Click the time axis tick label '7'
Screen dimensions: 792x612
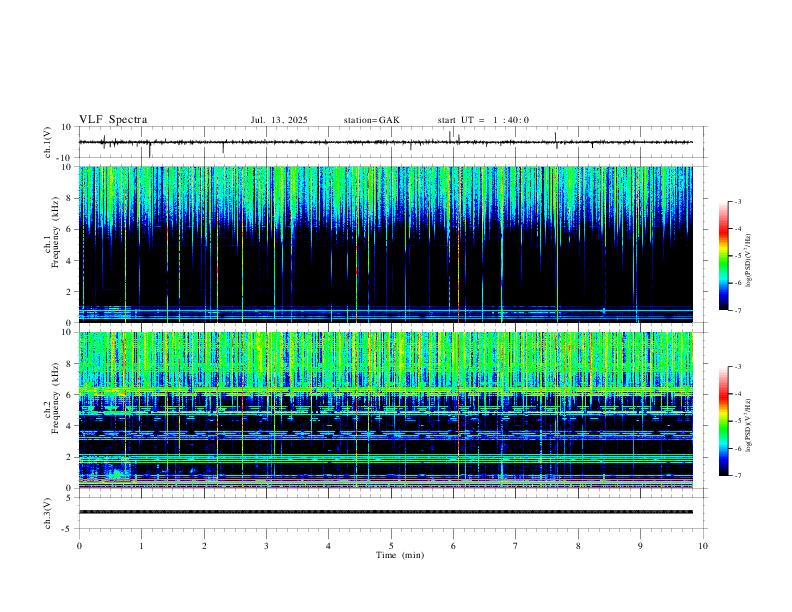(516, 546)
